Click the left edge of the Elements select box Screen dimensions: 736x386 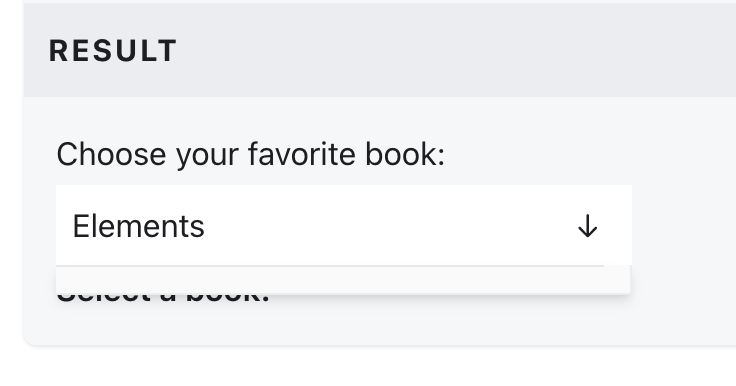(x=59, y=225)
